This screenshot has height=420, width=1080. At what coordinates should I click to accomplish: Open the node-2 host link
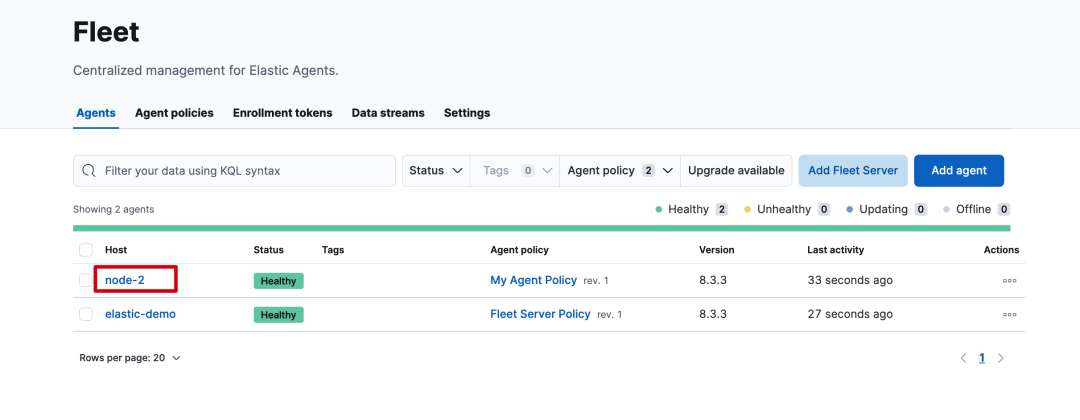click(125, 281)
